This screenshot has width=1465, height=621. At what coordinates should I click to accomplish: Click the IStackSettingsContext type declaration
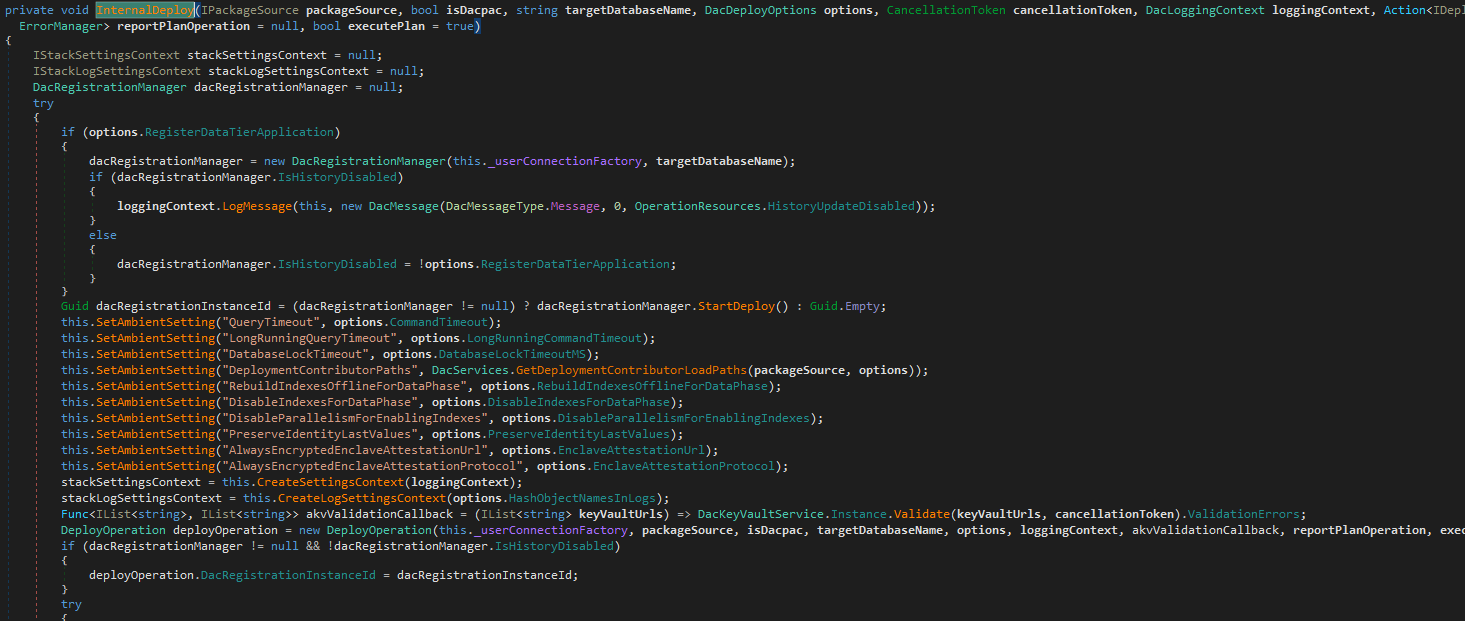[x=106, y=55]
